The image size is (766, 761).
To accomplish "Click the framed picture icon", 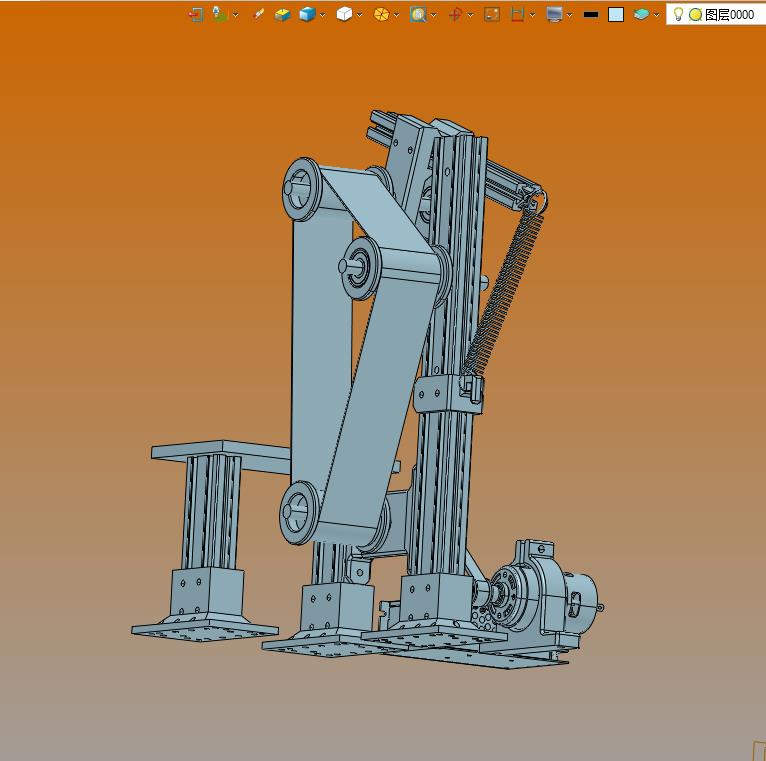I will tap(491, 14).
